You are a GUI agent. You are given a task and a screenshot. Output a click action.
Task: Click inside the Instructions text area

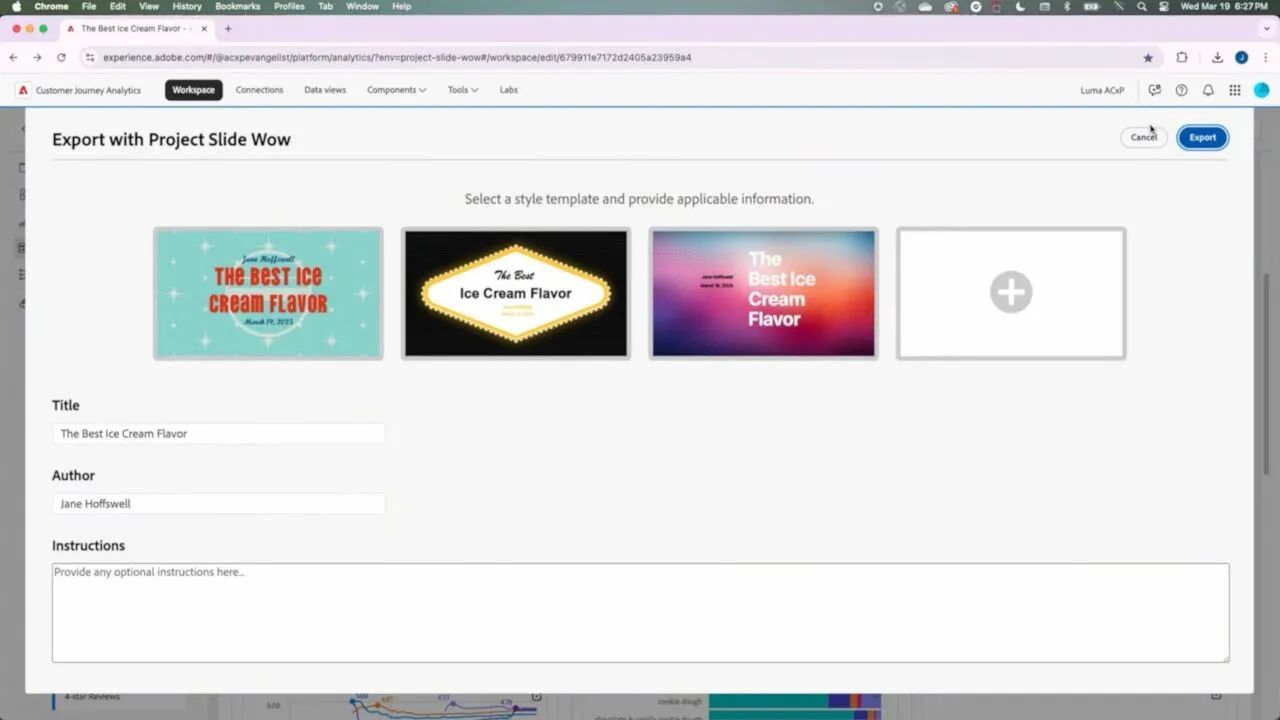tap(640, 612)
